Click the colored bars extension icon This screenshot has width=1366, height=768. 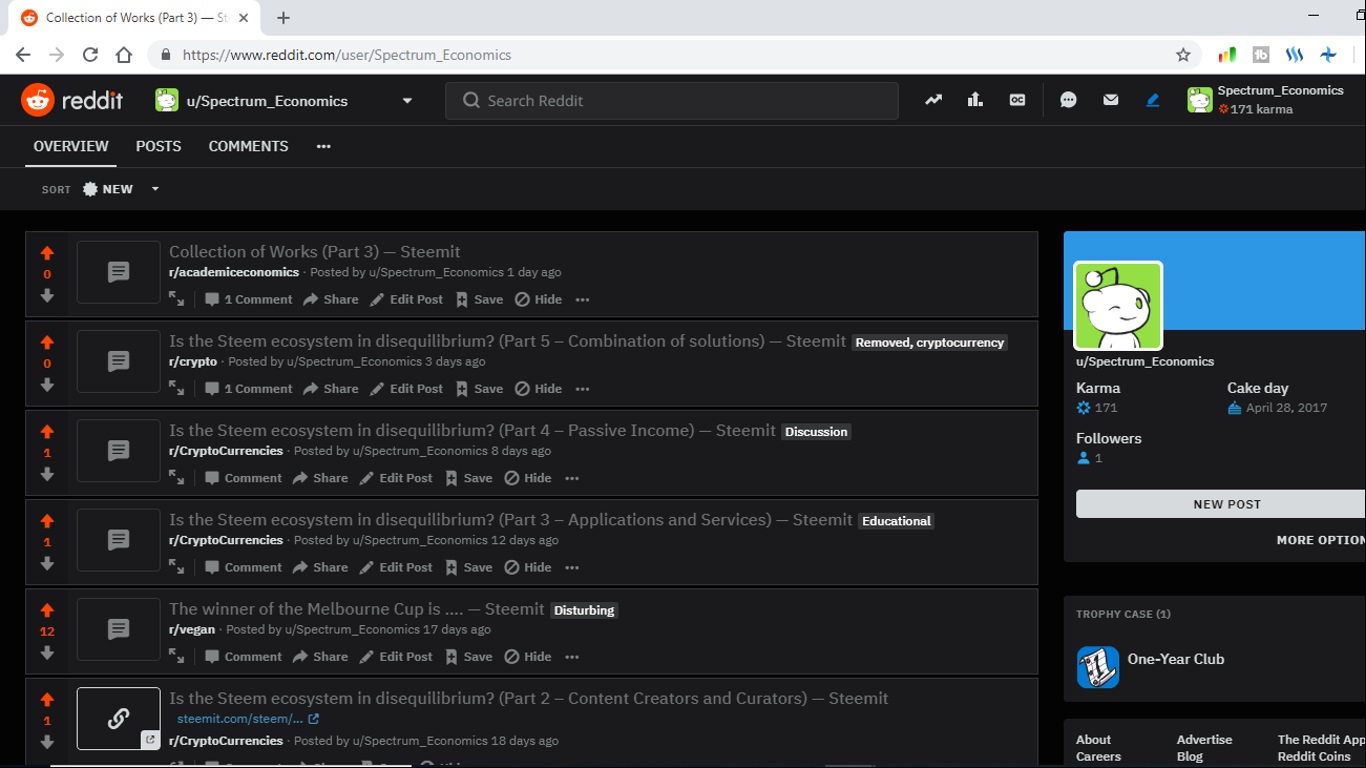(x=1227, y=55)
